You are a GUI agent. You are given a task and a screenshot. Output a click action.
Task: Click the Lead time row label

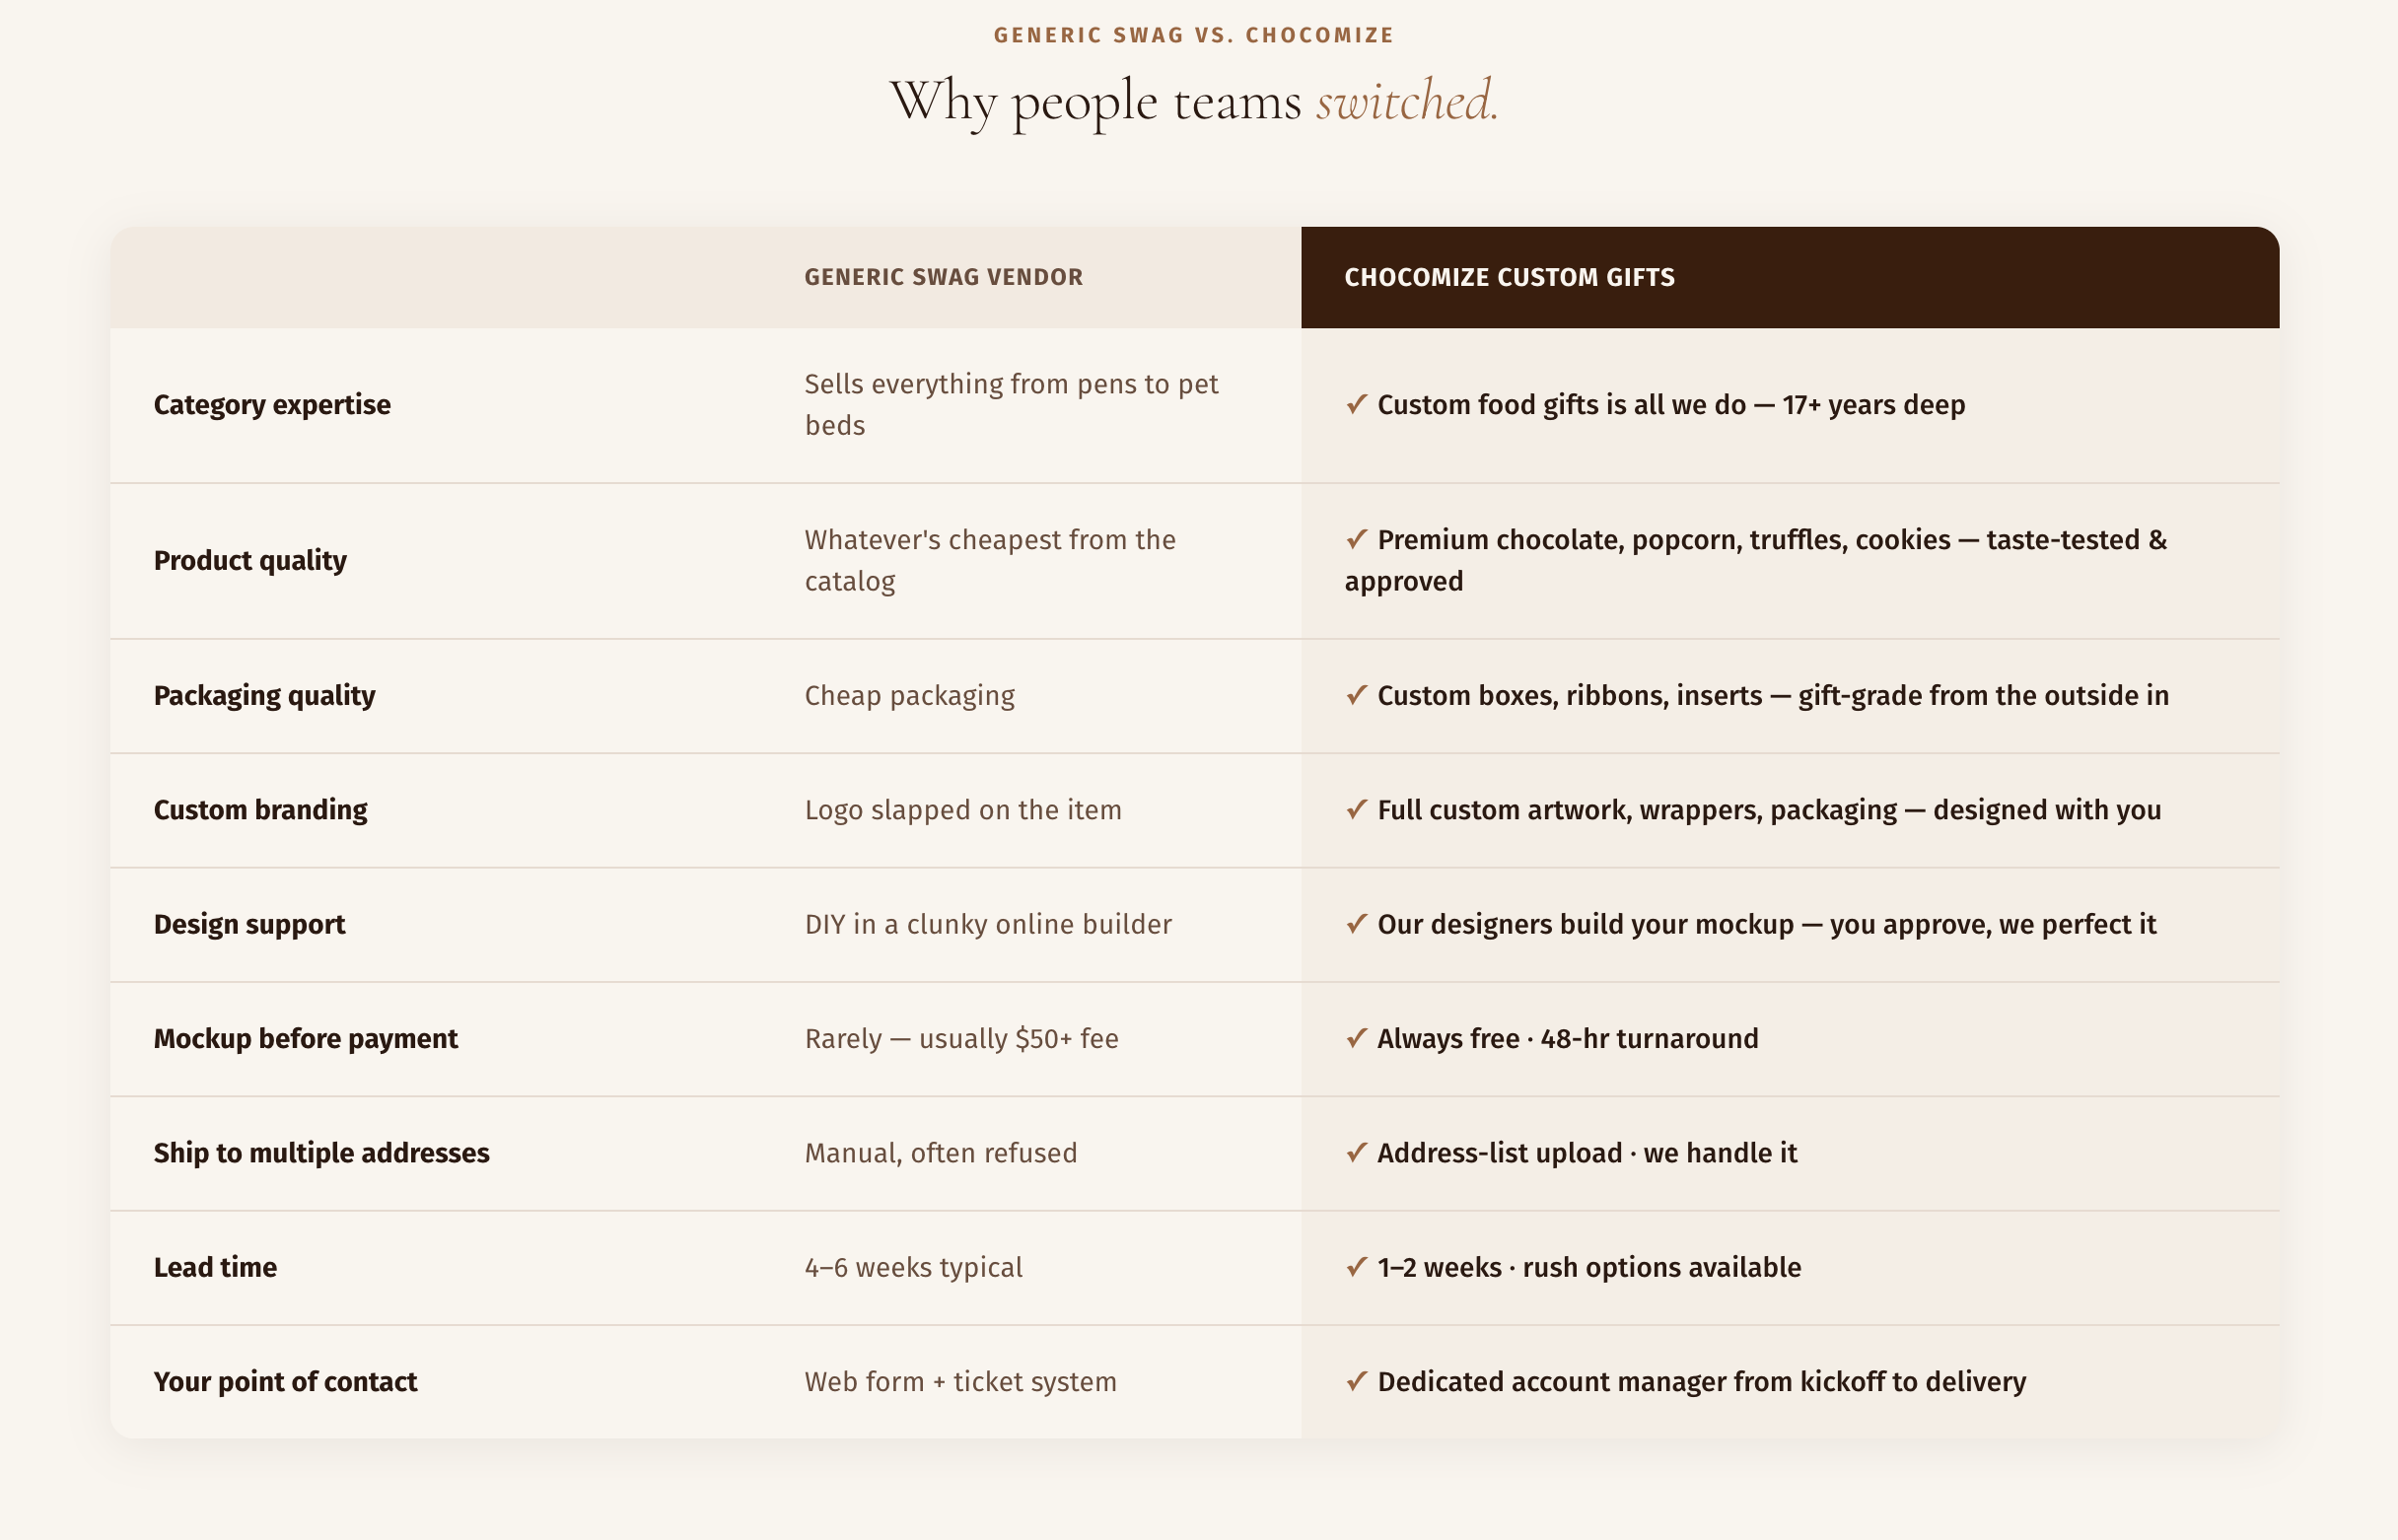[215, 1267]
